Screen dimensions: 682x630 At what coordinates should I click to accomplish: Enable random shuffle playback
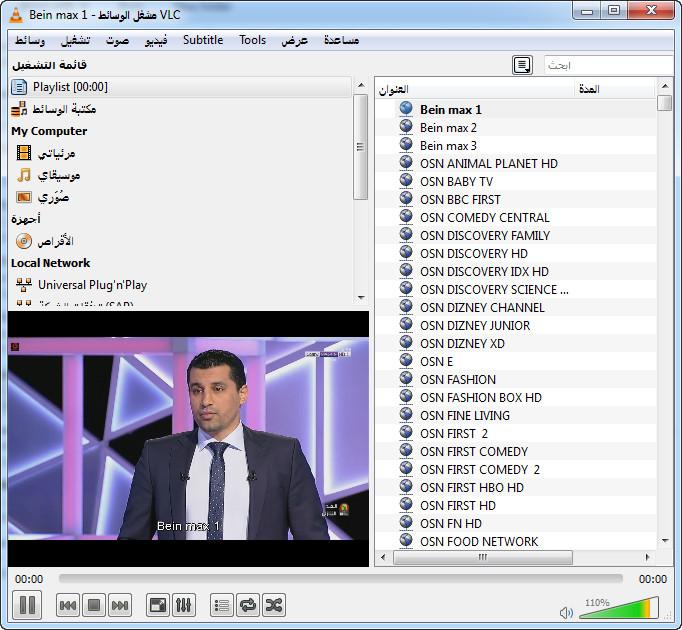pos(273,605)
